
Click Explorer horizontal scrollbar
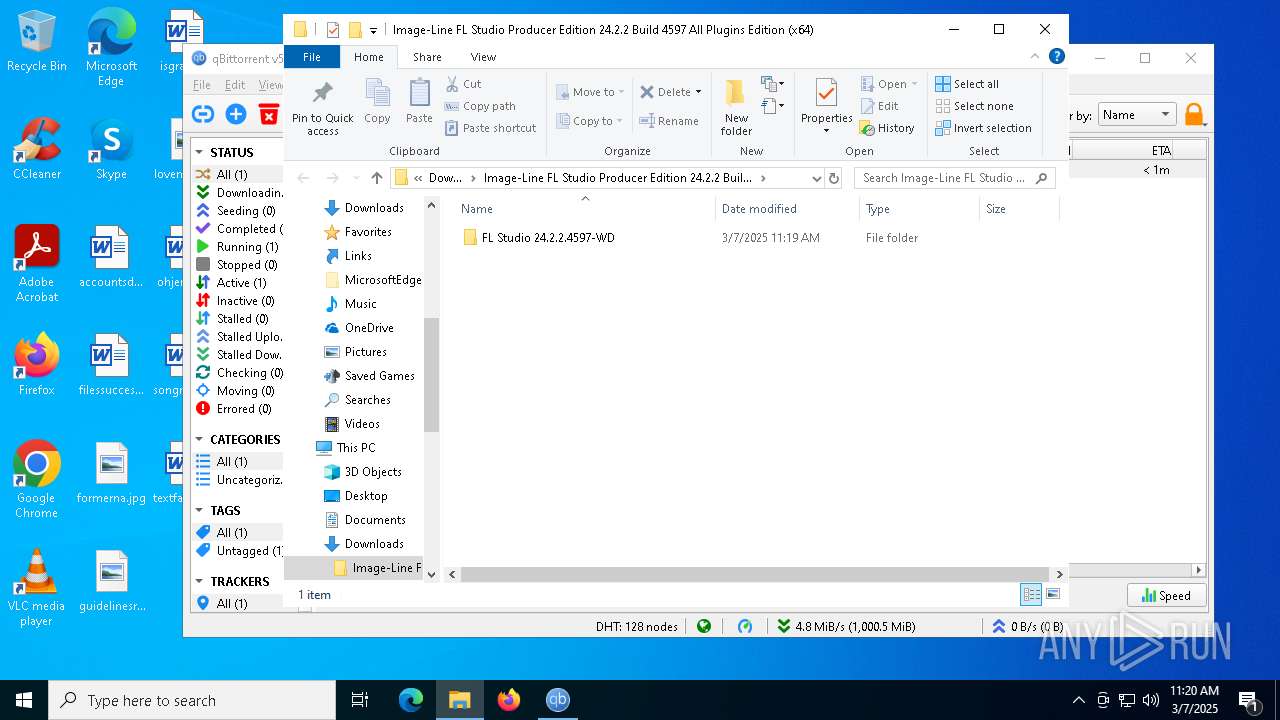pyautogui.click(x=755, y=574)
